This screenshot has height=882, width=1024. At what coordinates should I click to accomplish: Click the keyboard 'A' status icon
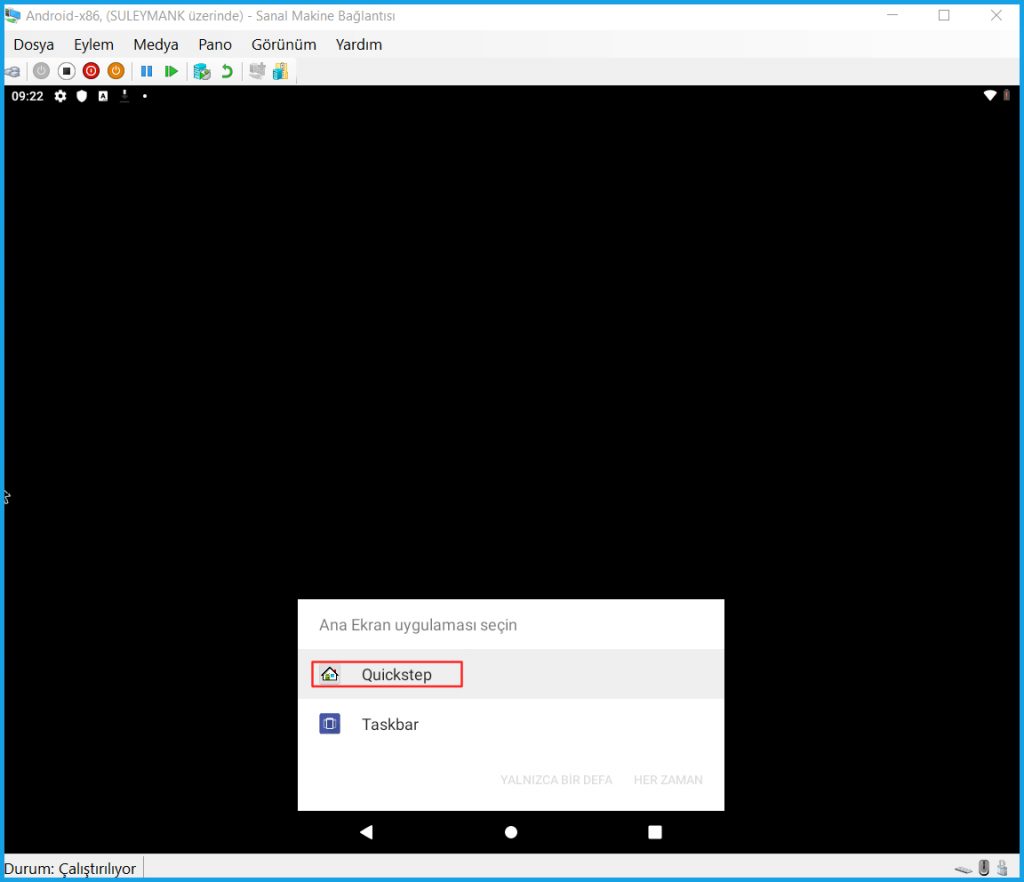pyautogui.click(x=103, y=96)
